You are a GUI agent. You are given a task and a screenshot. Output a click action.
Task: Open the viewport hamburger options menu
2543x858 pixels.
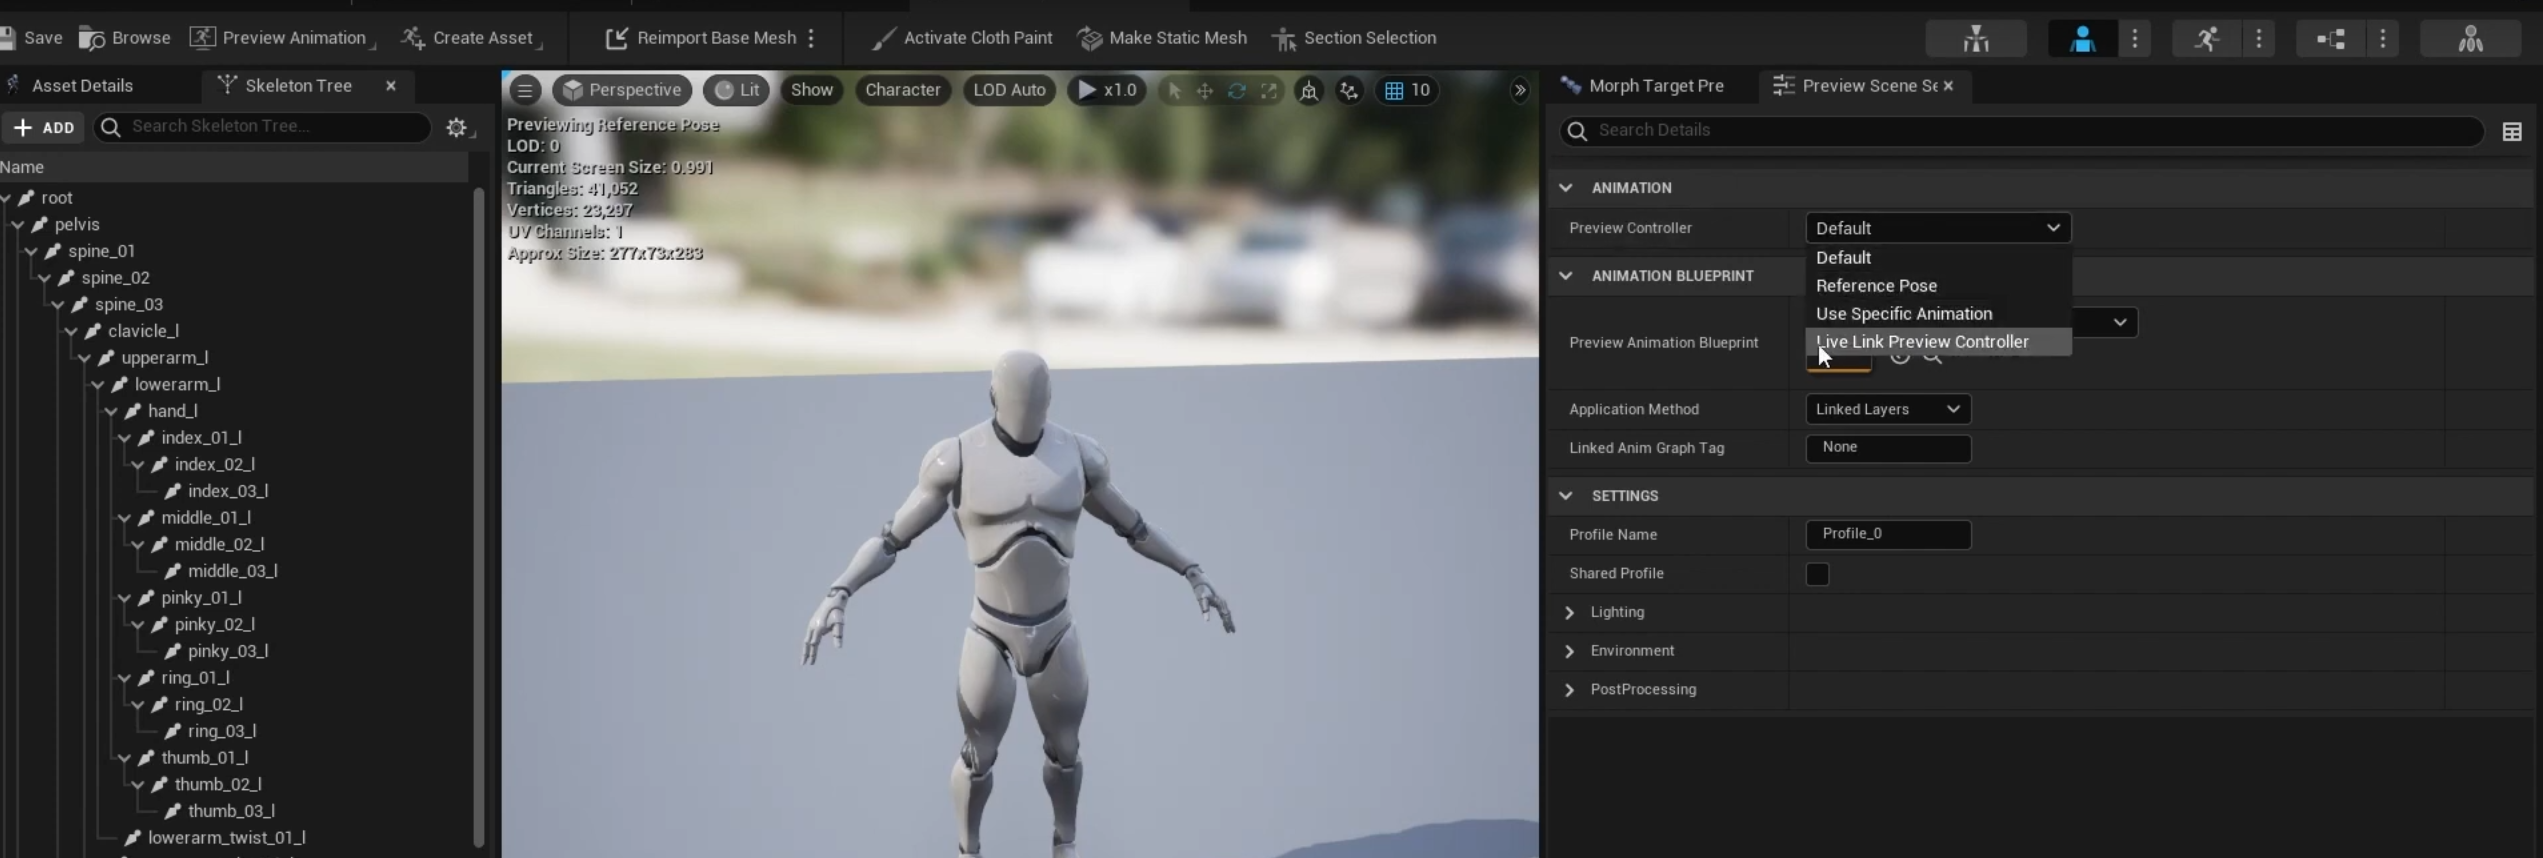[x=524, y=90]
